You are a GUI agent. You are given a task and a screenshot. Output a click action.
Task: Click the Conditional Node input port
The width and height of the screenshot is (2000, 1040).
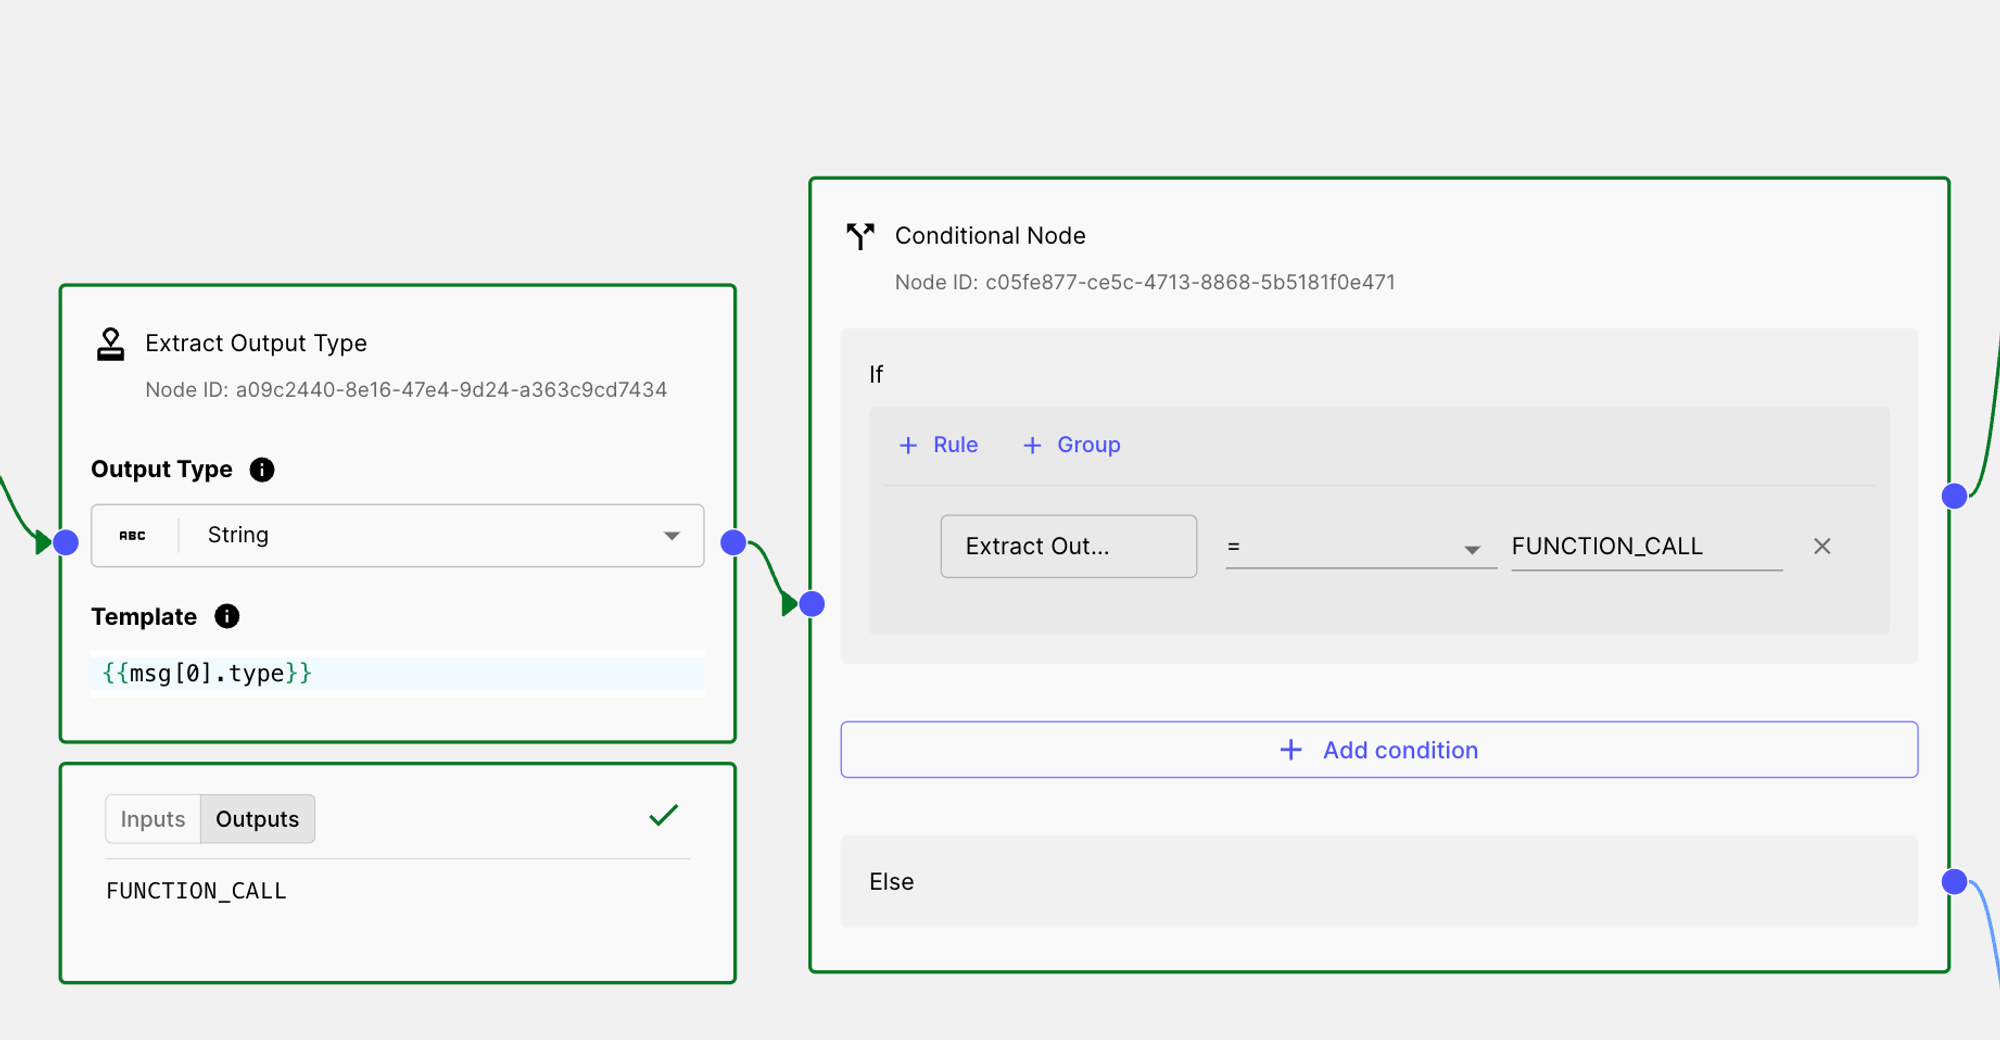(812, 604)
